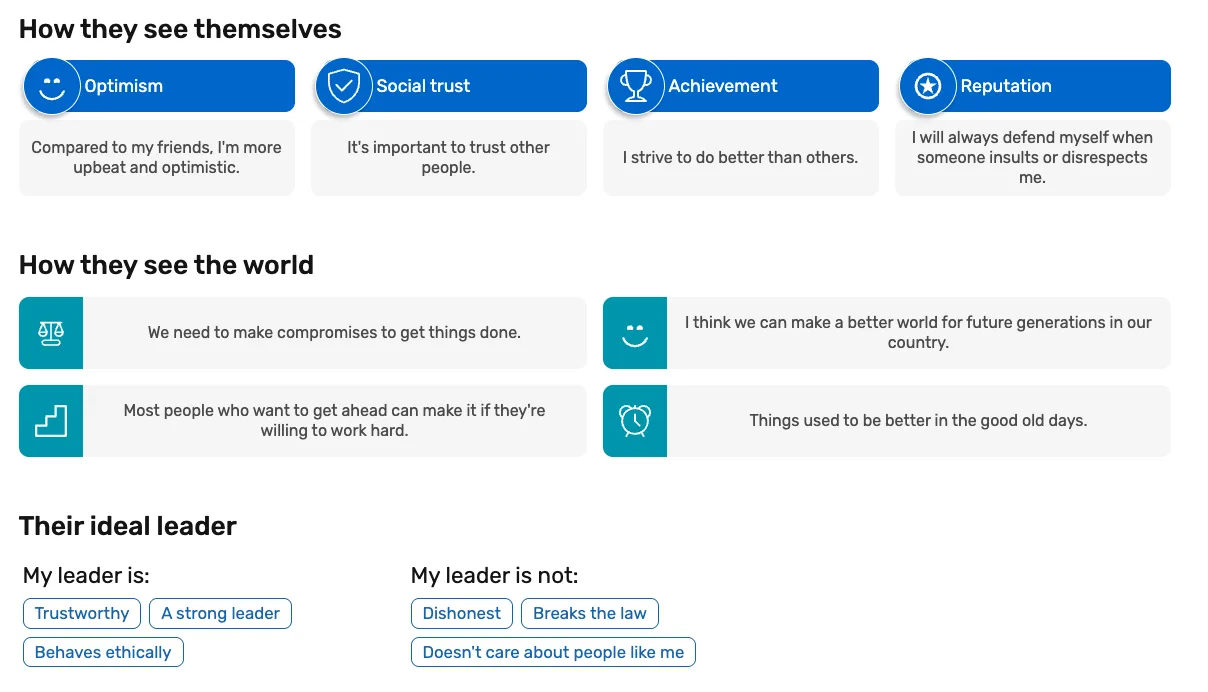Viewport: 1208px width, 692px height.
Task: Click the Optimism blue header label
Action: pos(124,86)
